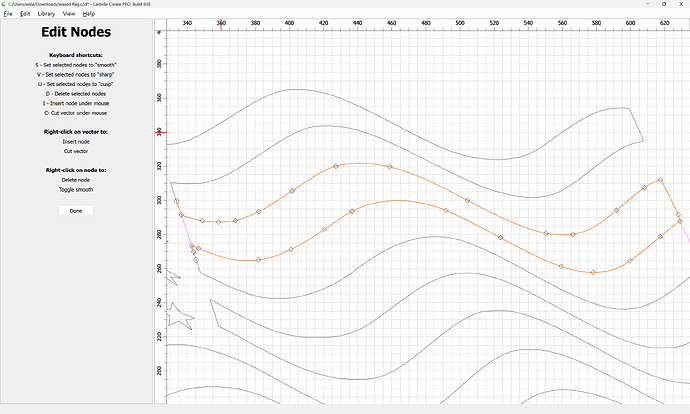
Task: Select node at upper orange curve's left peak
Action: click(336, 165)
